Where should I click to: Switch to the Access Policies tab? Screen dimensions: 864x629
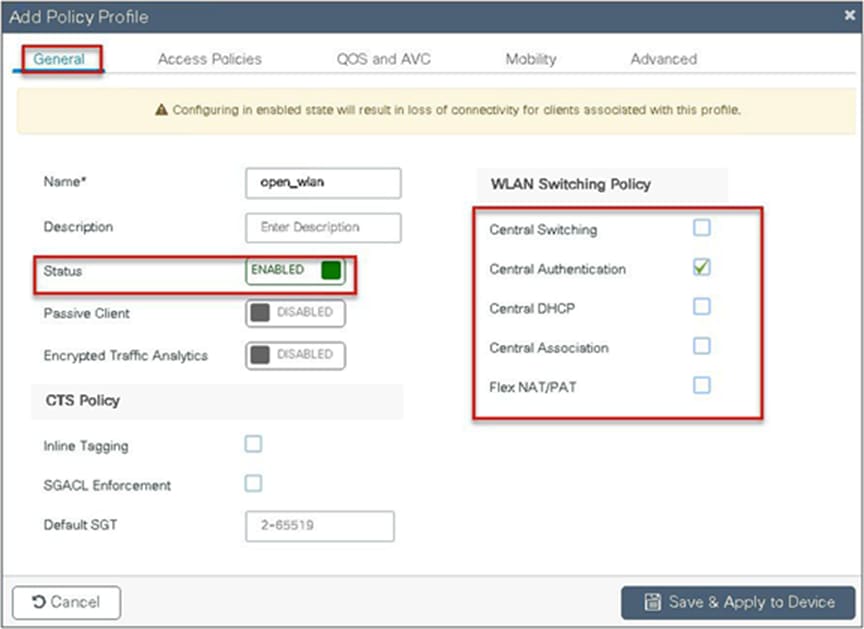[209, 59]
